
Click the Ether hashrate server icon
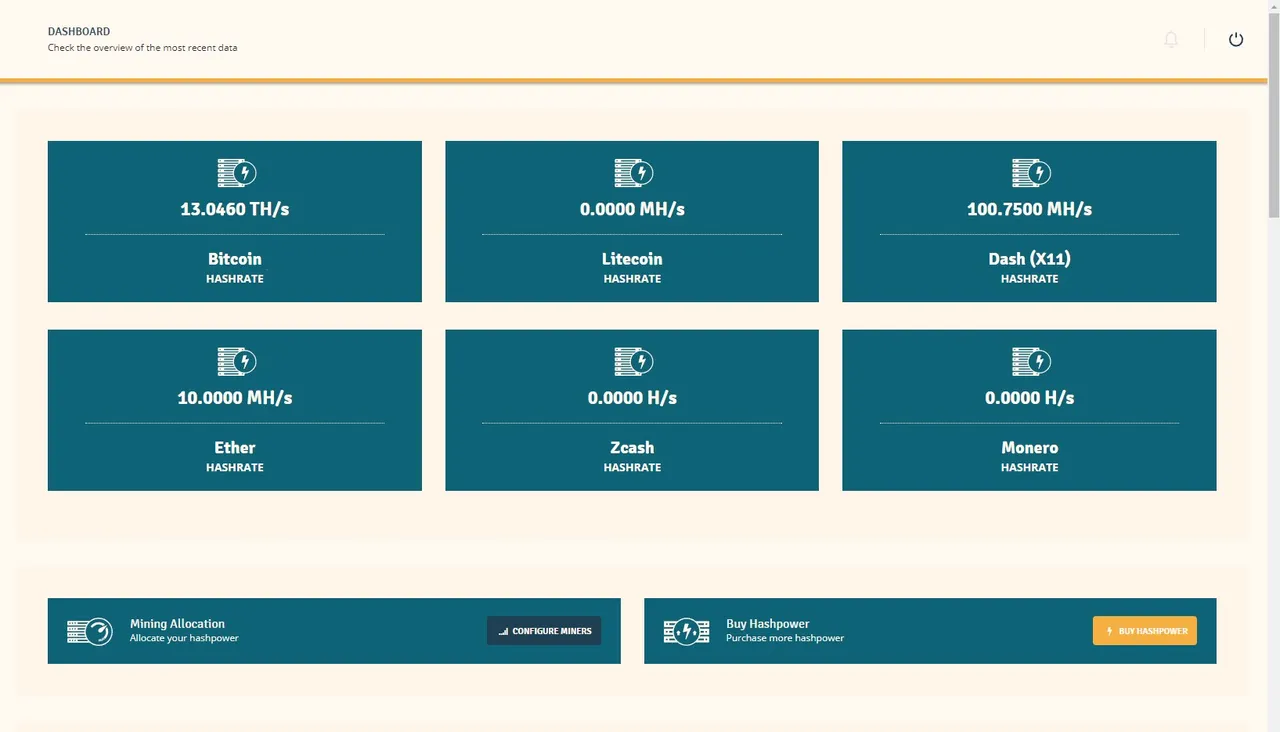(x=237, y=361)
